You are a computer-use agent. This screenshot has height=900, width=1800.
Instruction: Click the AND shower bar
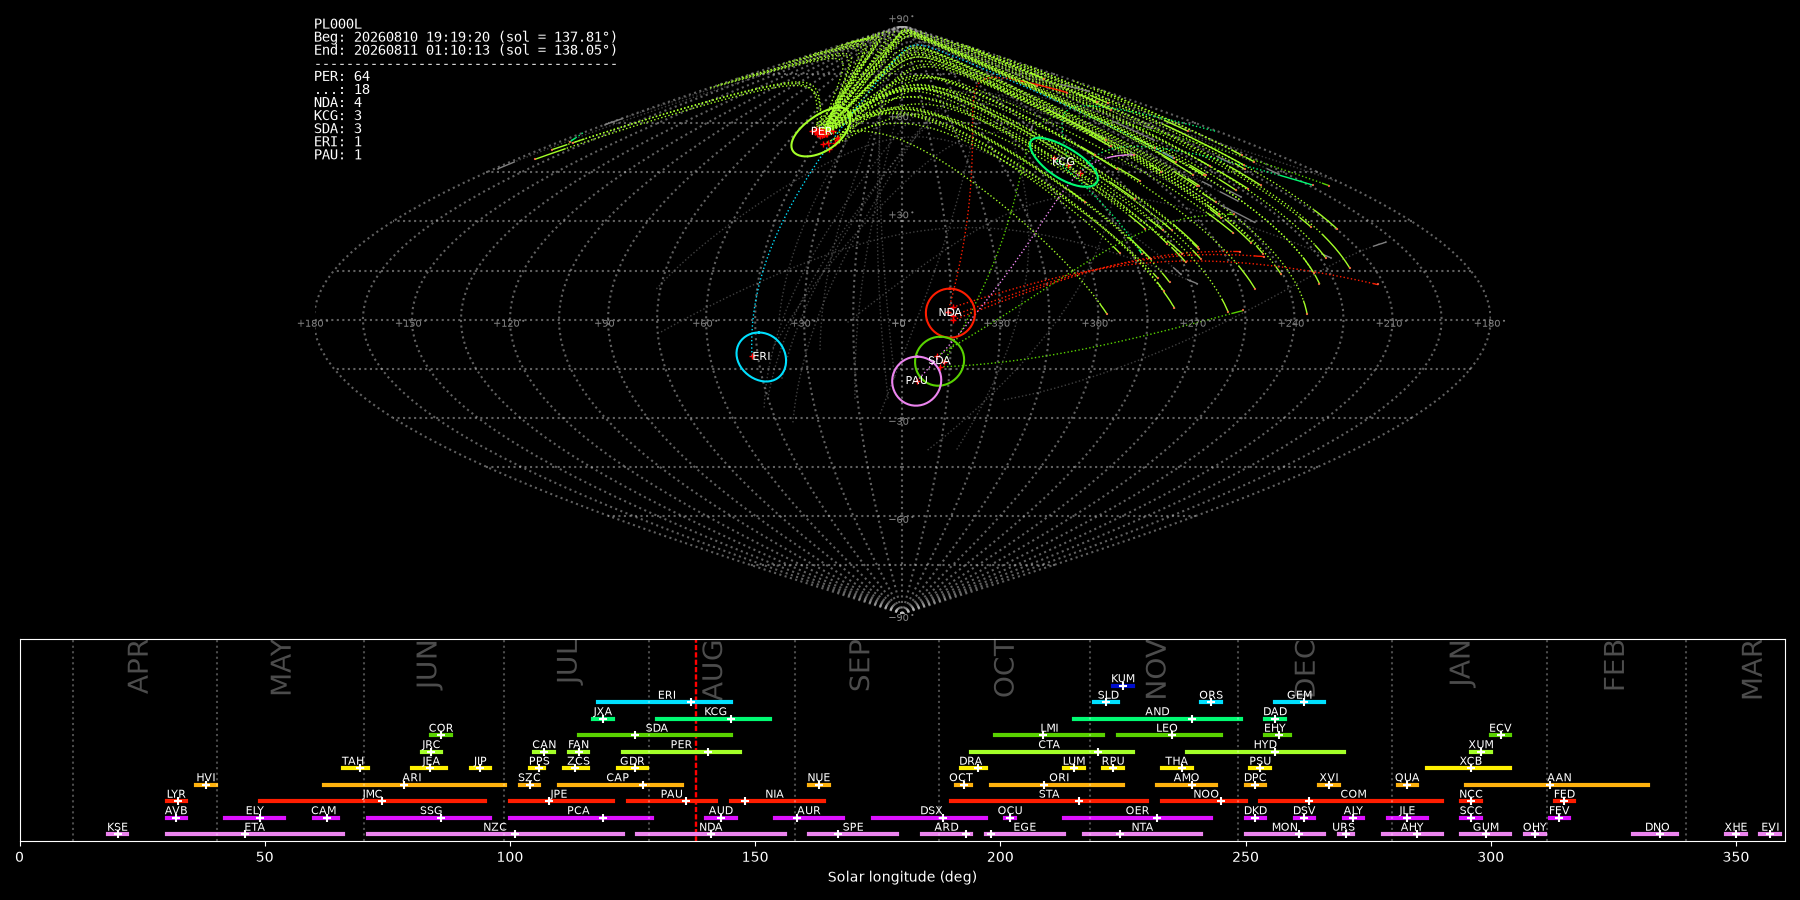click(x=1157, y=718)
